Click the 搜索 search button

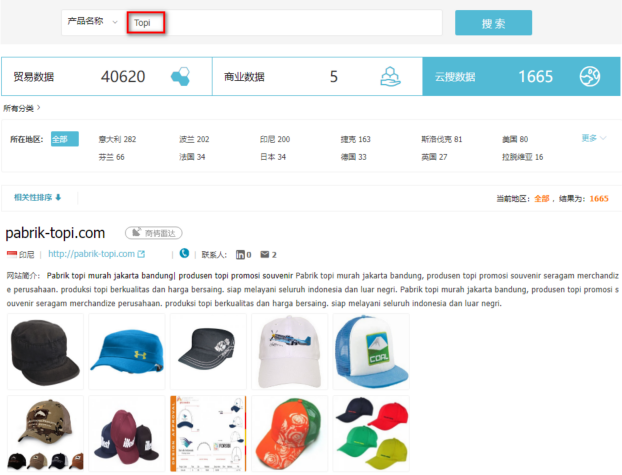[x=493, y=23]
